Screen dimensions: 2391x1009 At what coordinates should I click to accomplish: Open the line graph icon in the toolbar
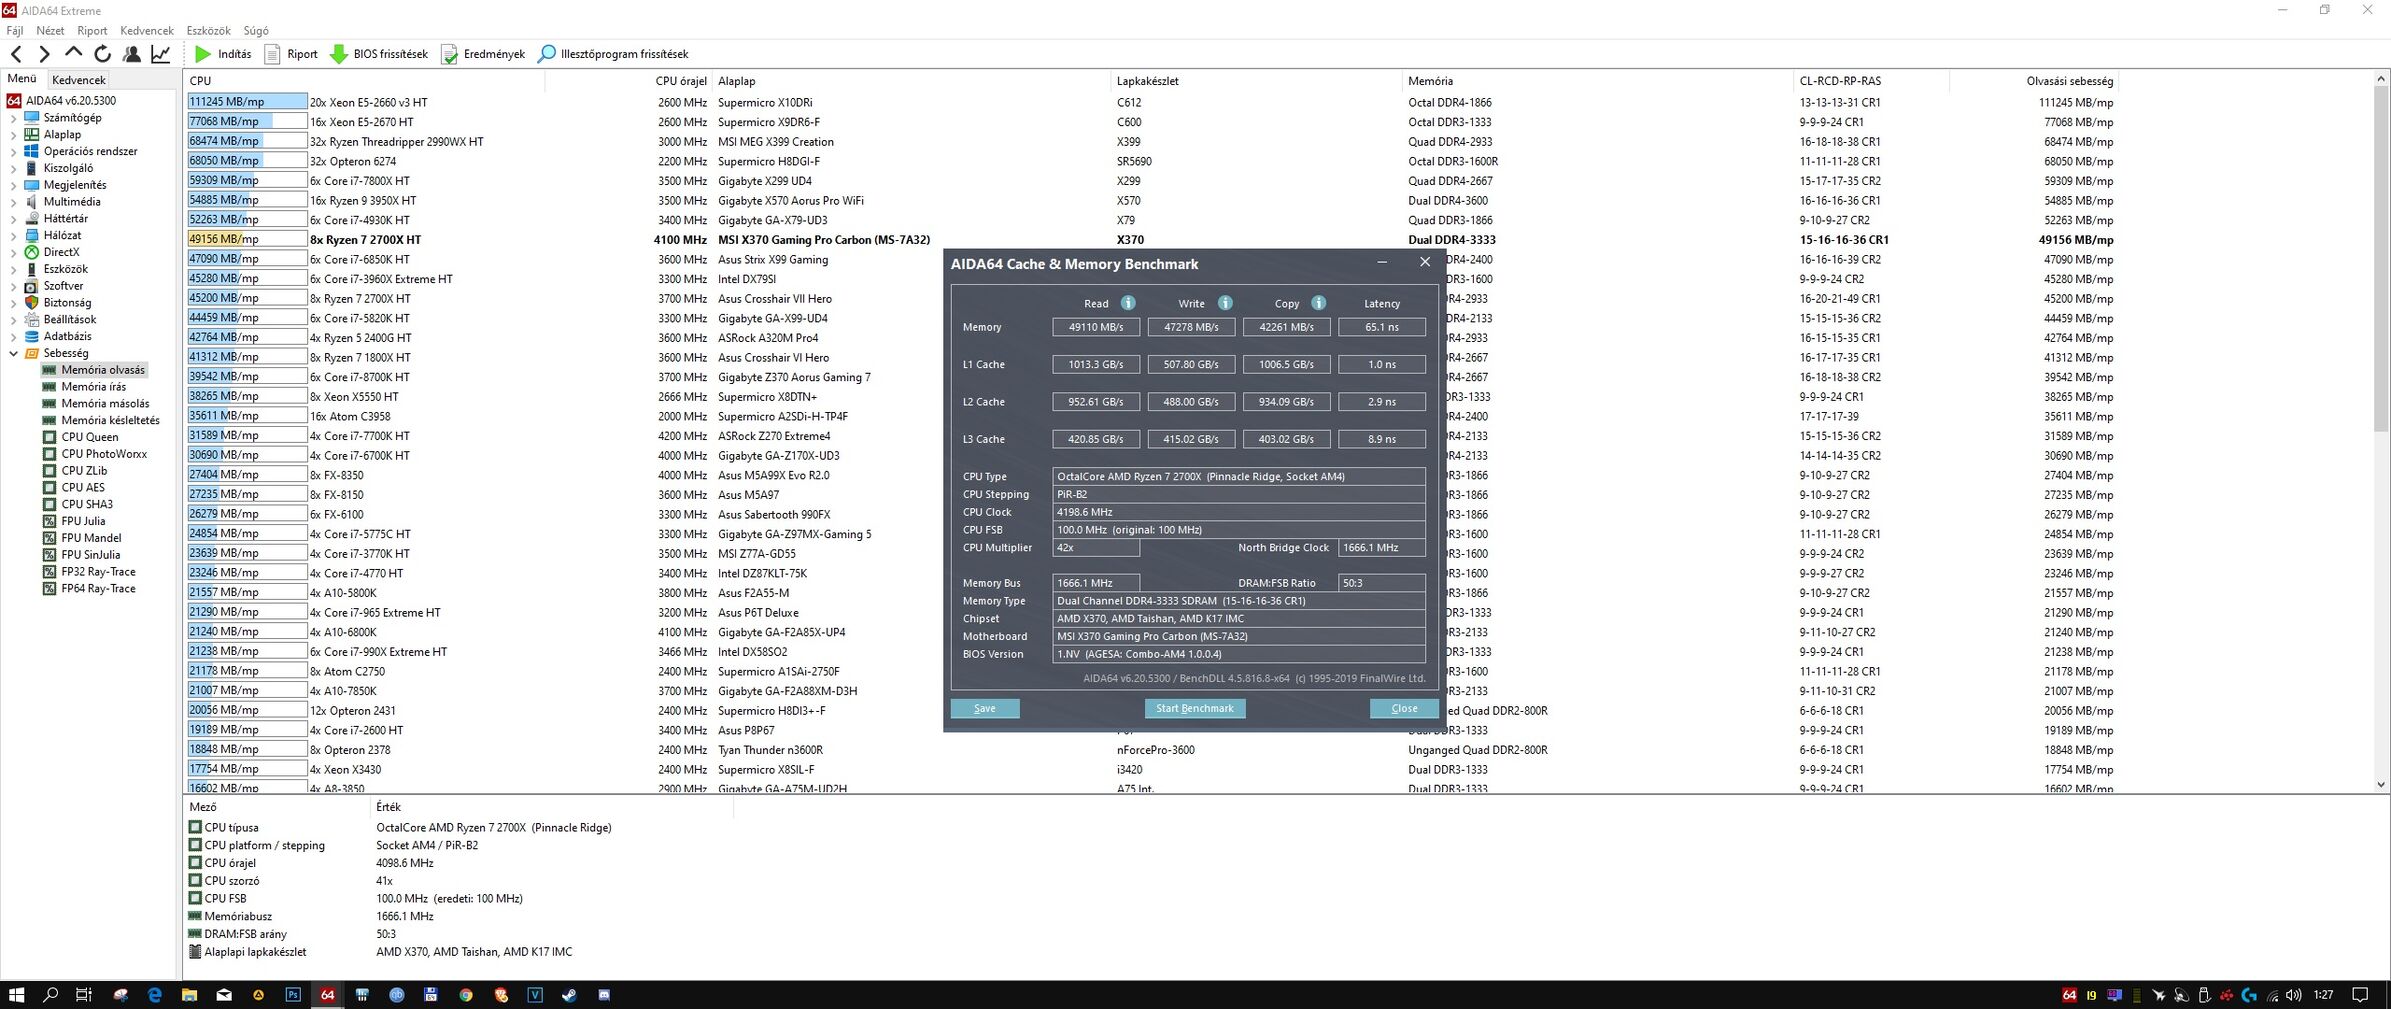pos(160,54)
